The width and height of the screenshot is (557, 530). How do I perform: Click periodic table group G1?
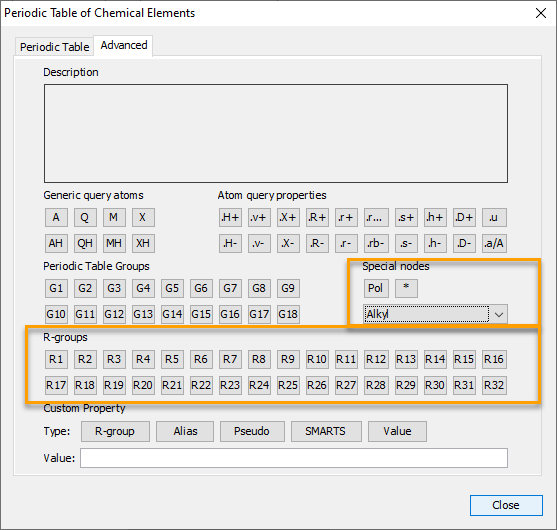pyautogui.click(x=56, y=288)
